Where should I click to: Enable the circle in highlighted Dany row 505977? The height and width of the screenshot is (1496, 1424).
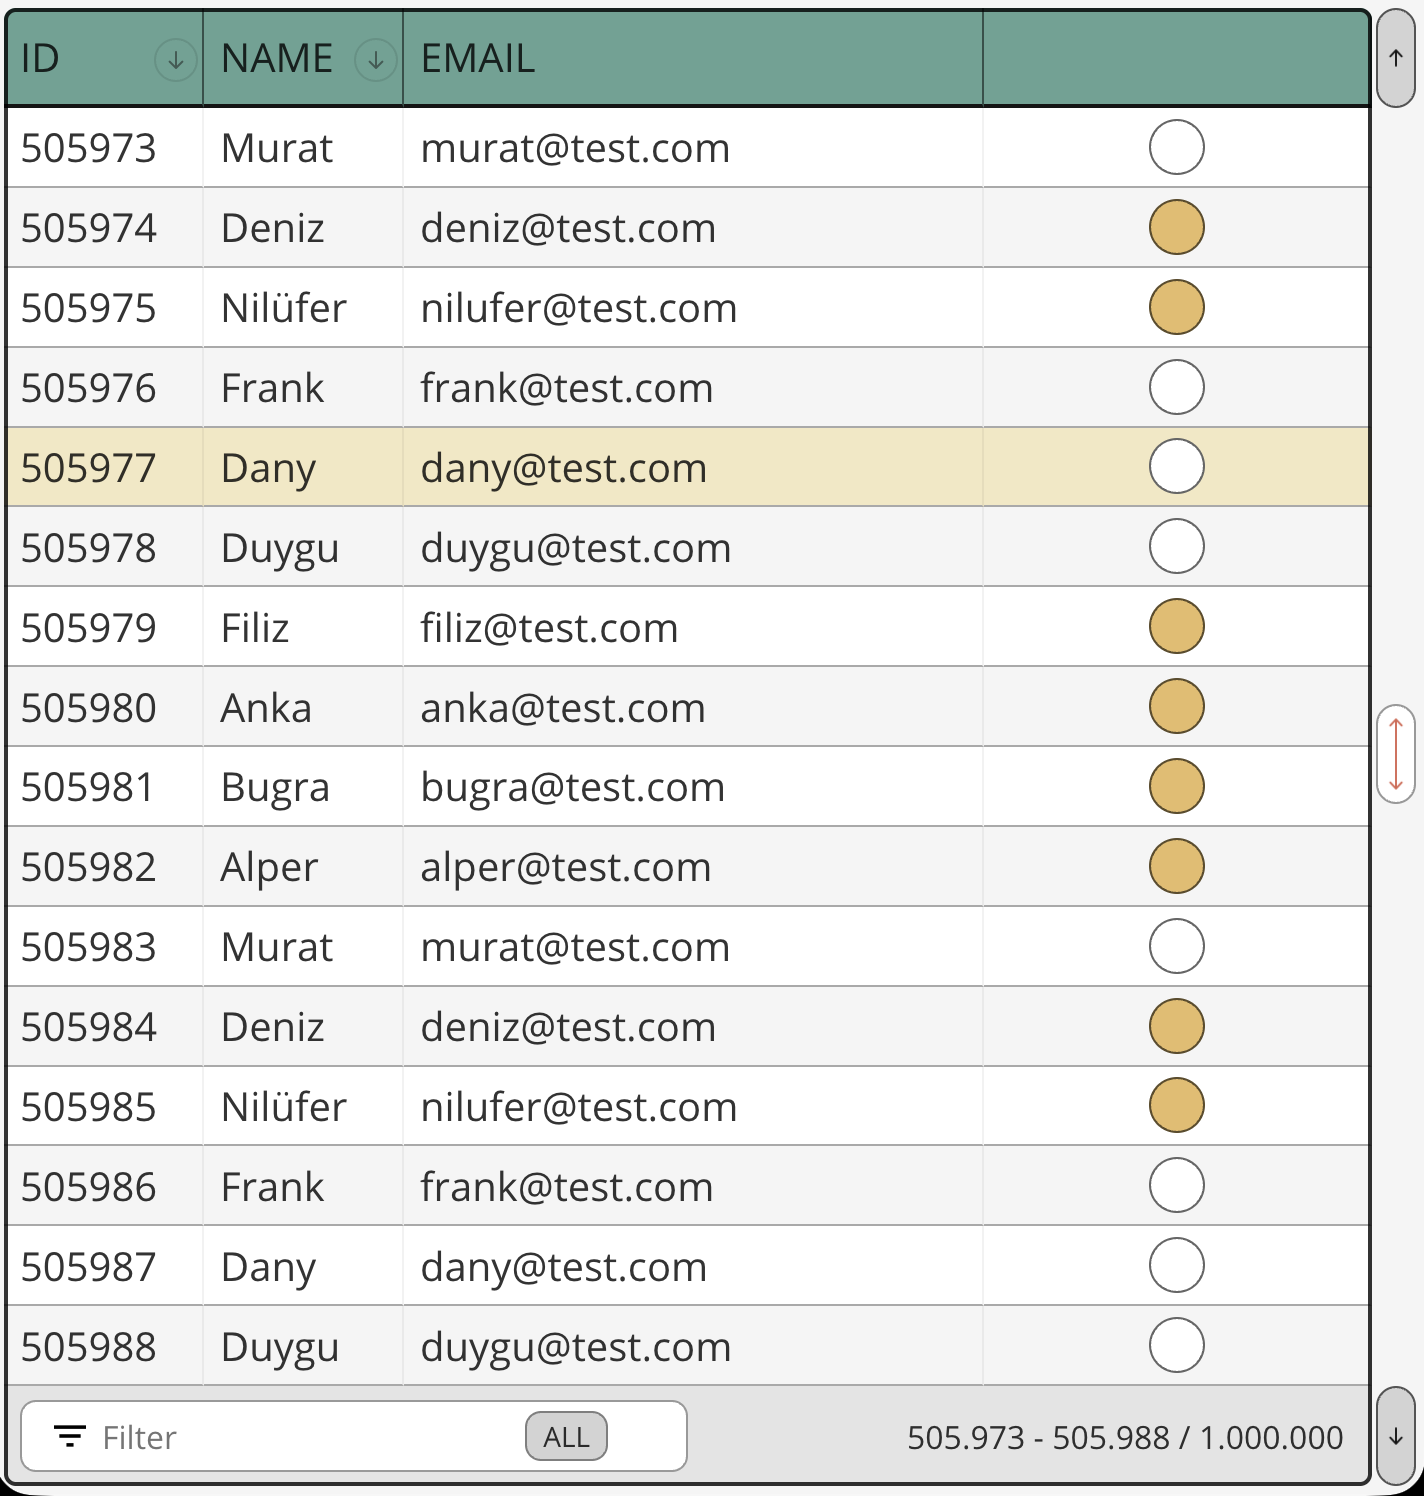click(1176, 467)
